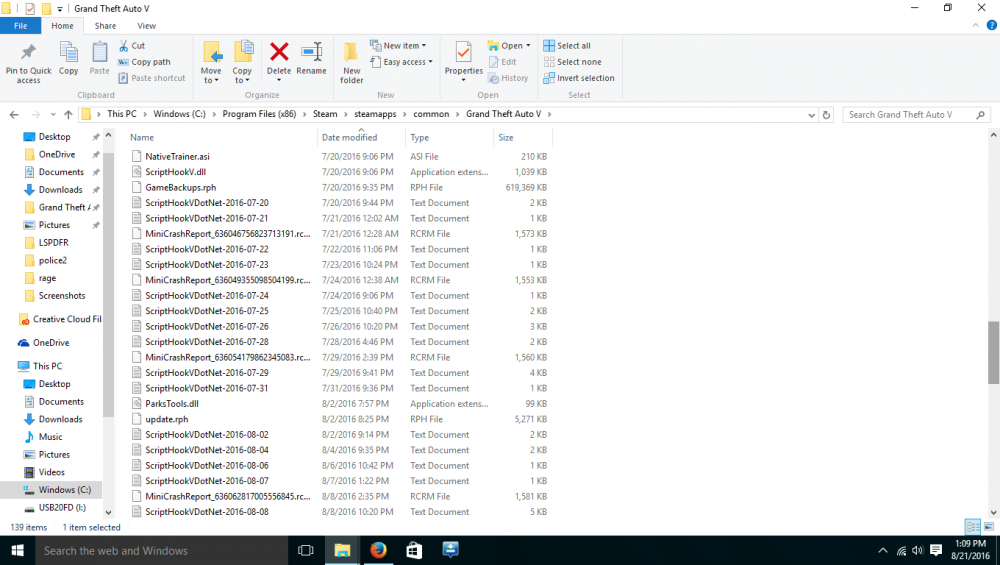Open the Copy to menu
The image size is (1000, 565).
point(242,62)
